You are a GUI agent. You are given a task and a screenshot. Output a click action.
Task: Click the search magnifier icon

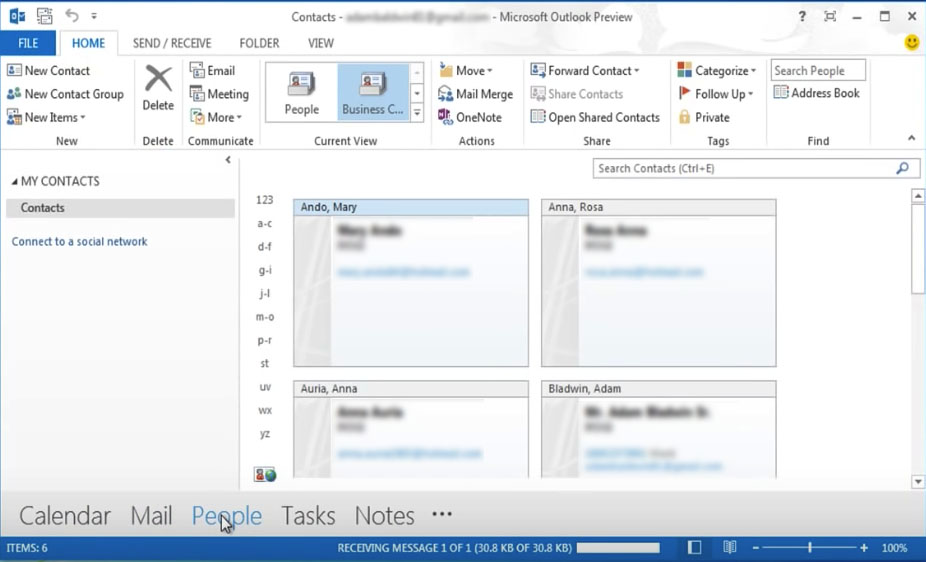(x=902, y=168)
